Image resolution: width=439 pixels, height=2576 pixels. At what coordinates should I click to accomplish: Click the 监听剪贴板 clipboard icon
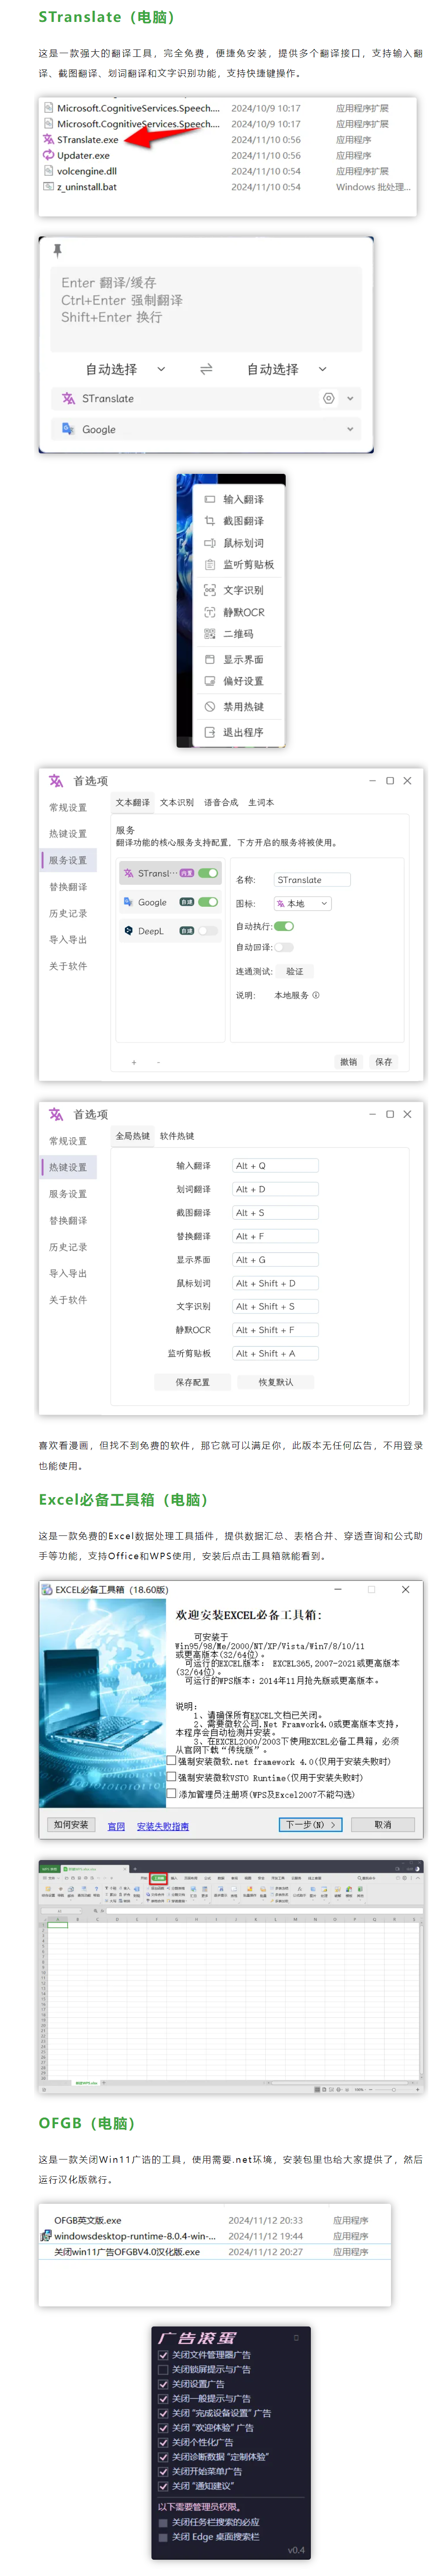click(210, 564)
